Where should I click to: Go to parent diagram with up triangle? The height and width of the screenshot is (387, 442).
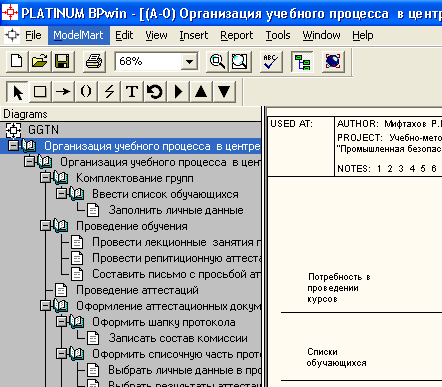[201, 91]
